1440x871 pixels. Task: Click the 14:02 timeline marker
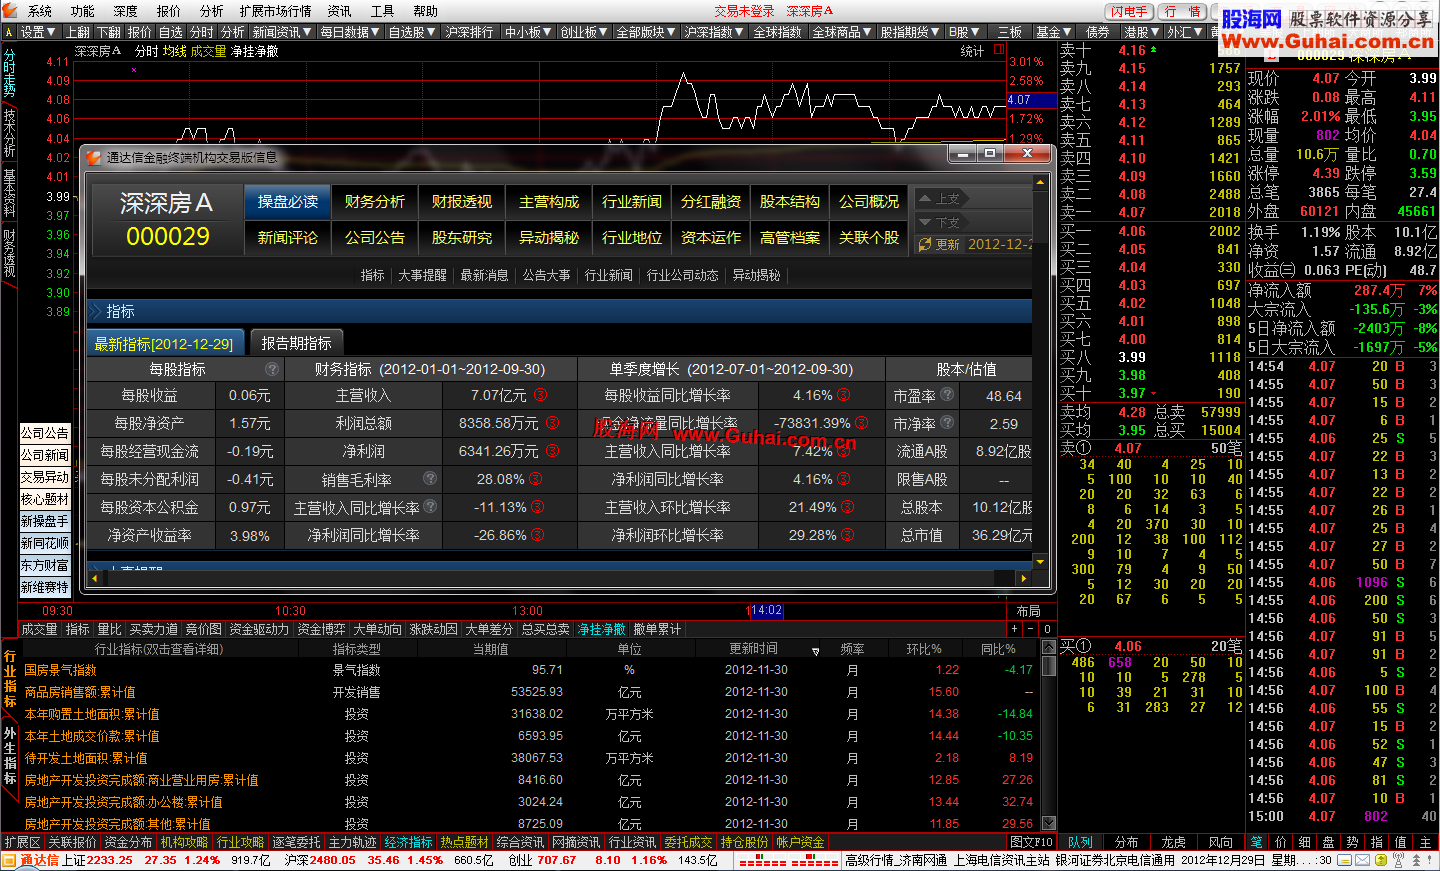coord(766,610)
